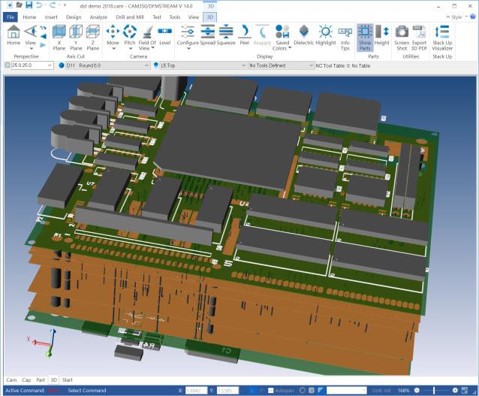Open the File menu button
Screen dimensions: 479x396
[10, 17]
